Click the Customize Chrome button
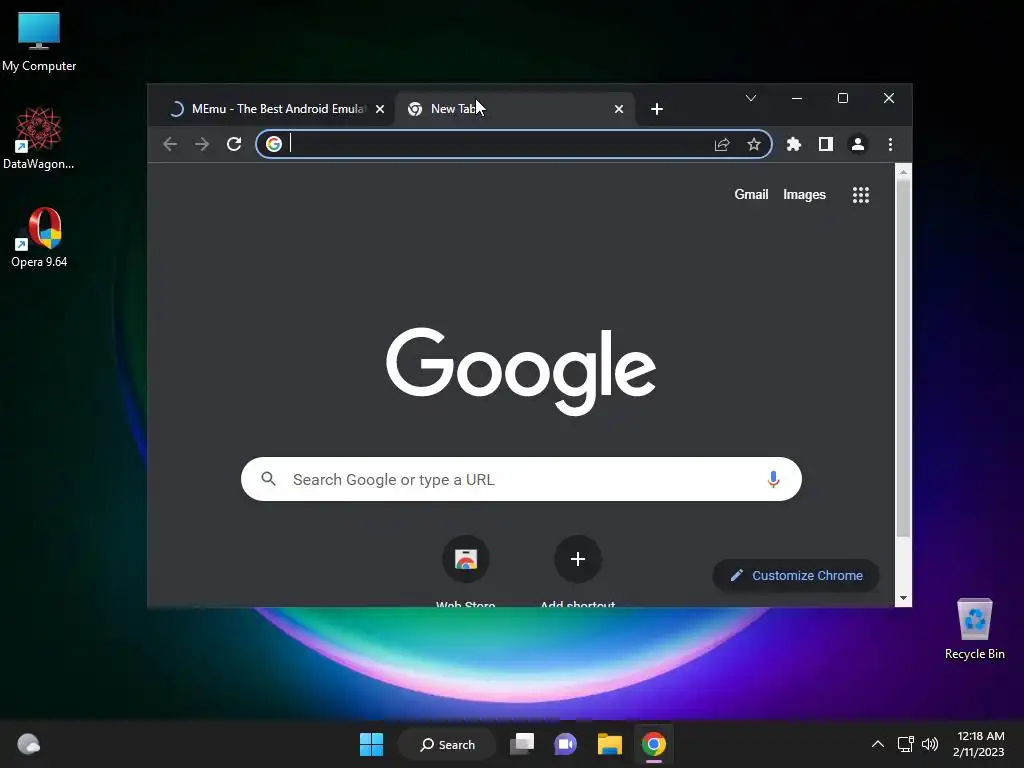1024x768 pixels. [x=795, y=575]
